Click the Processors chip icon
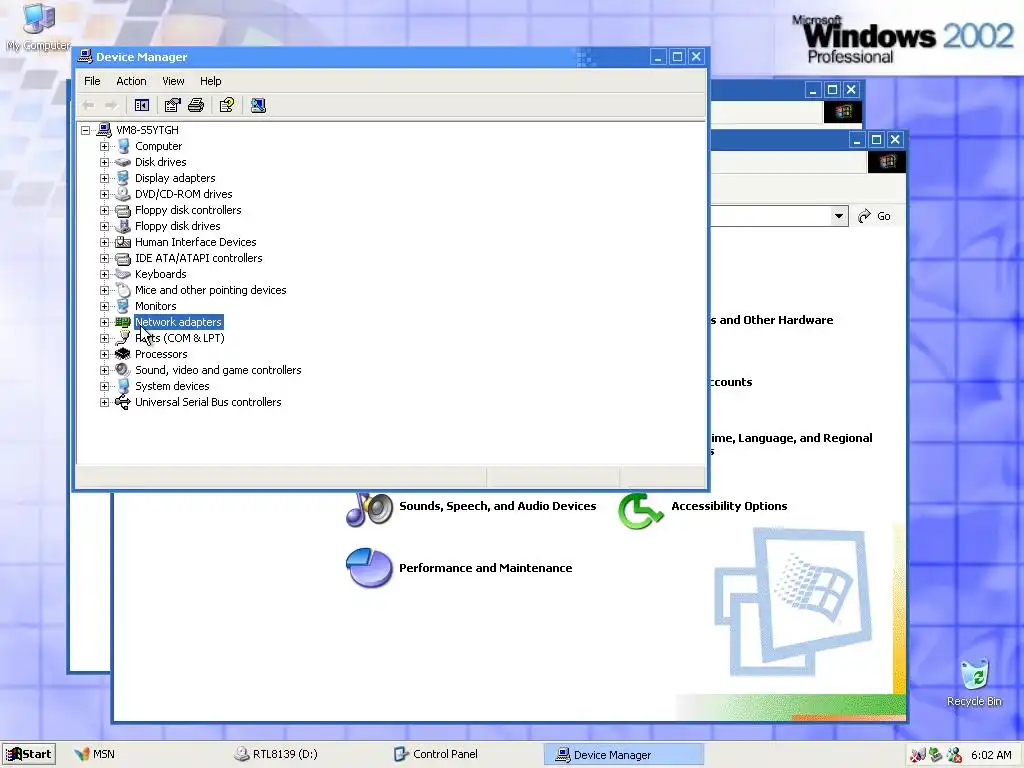The image size is (1024, 768). pyautogui.click(x=123, y=354)
